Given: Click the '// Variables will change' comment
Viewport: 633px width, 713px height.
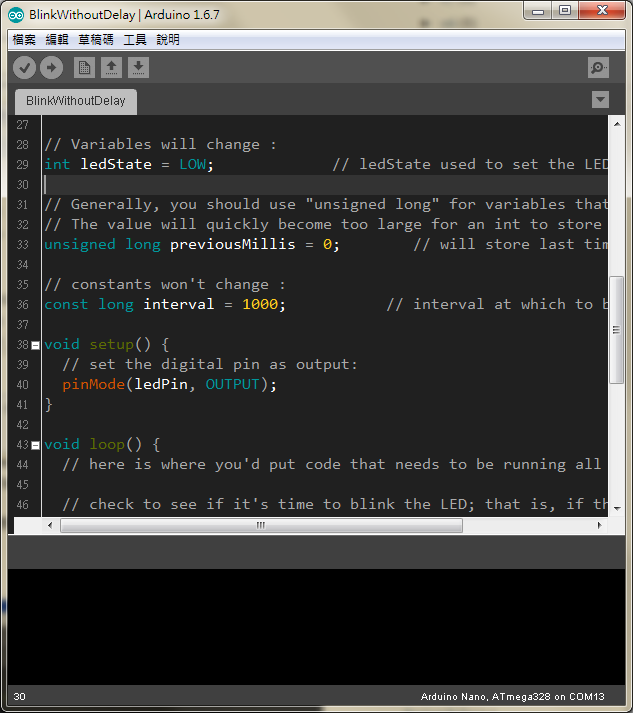Looking at the screenshot, I should click(x=160, y=144).
